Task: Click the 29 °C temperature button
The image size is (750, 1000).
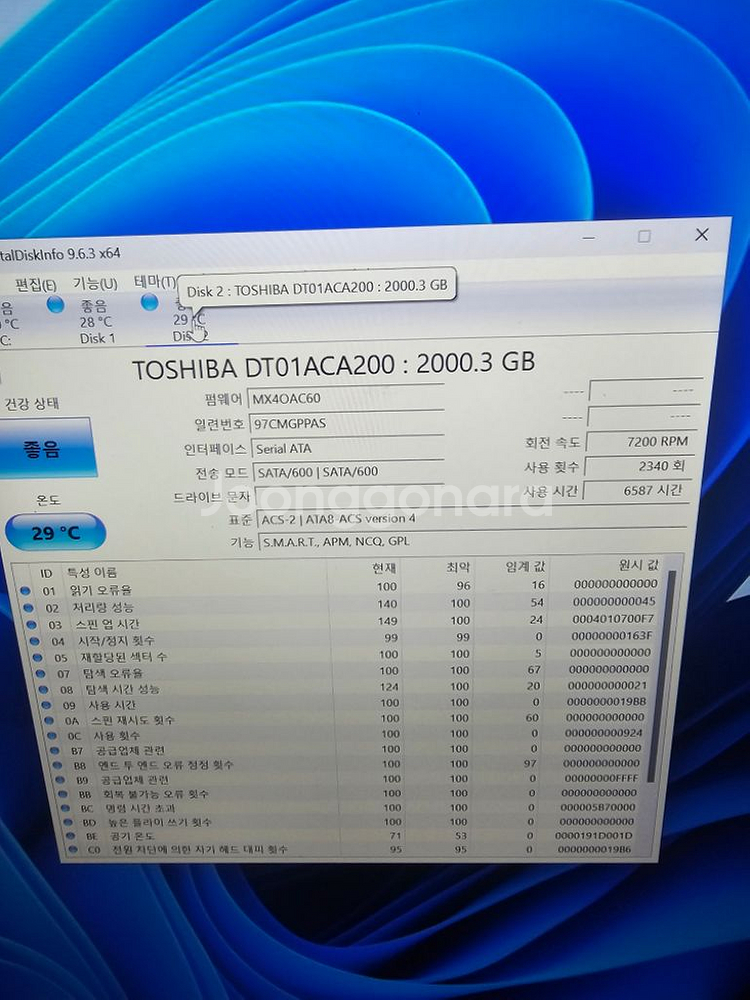Action: tap(56, 533)
